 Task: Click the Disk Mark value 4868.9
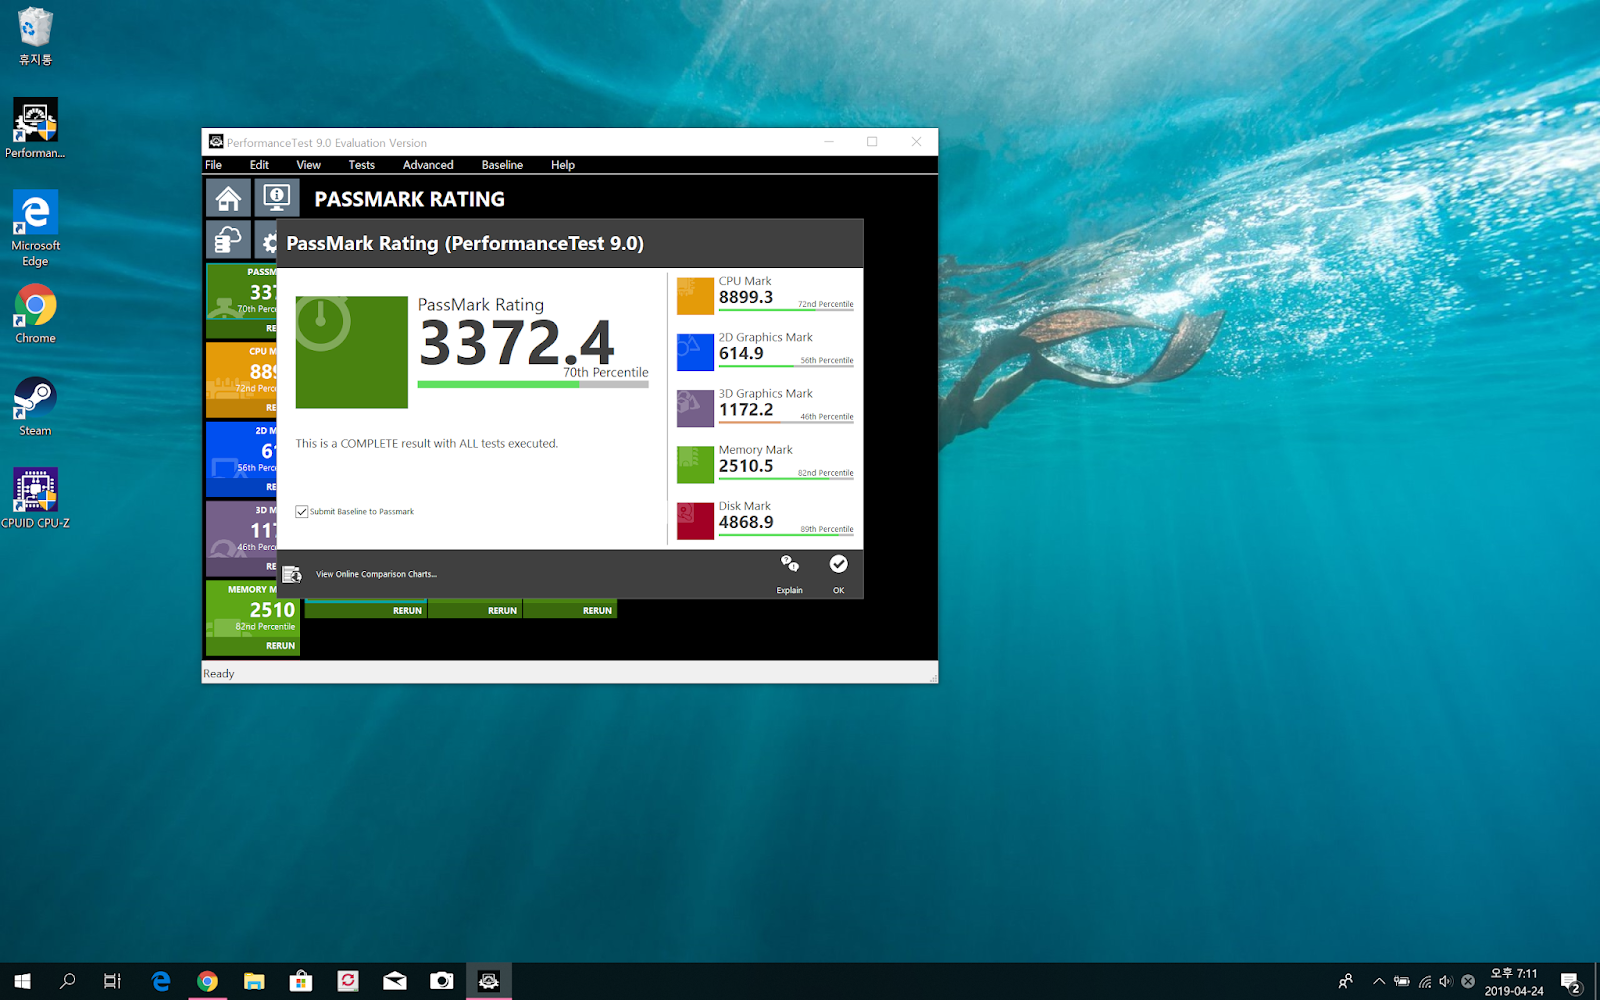(x=746, y=522)
